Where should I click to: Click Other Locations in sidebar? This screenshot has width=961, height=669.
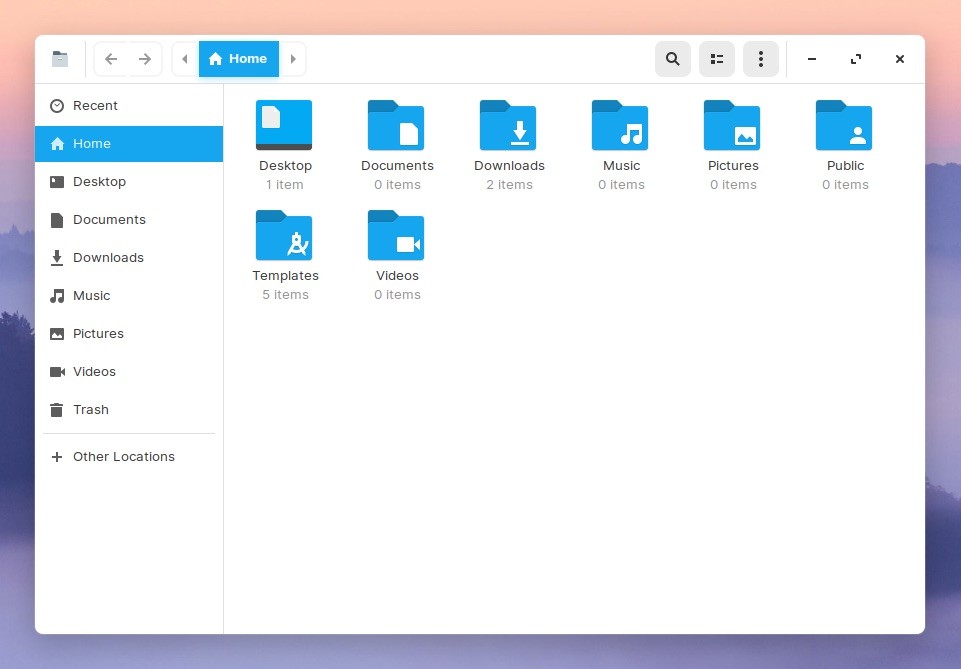123,457
